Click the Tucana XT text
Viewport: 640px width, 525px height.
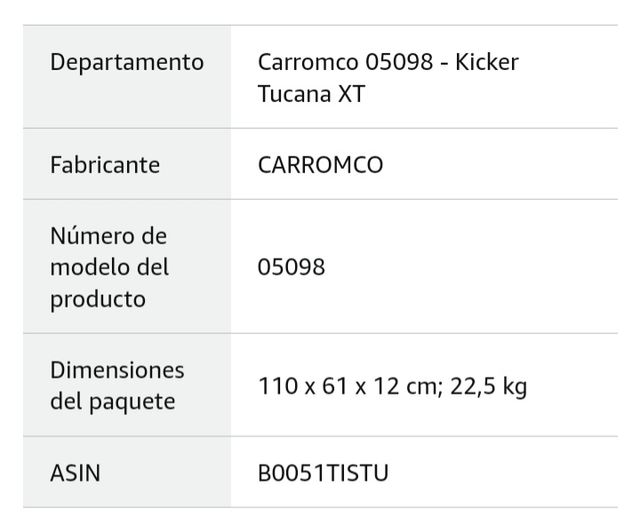306,93
